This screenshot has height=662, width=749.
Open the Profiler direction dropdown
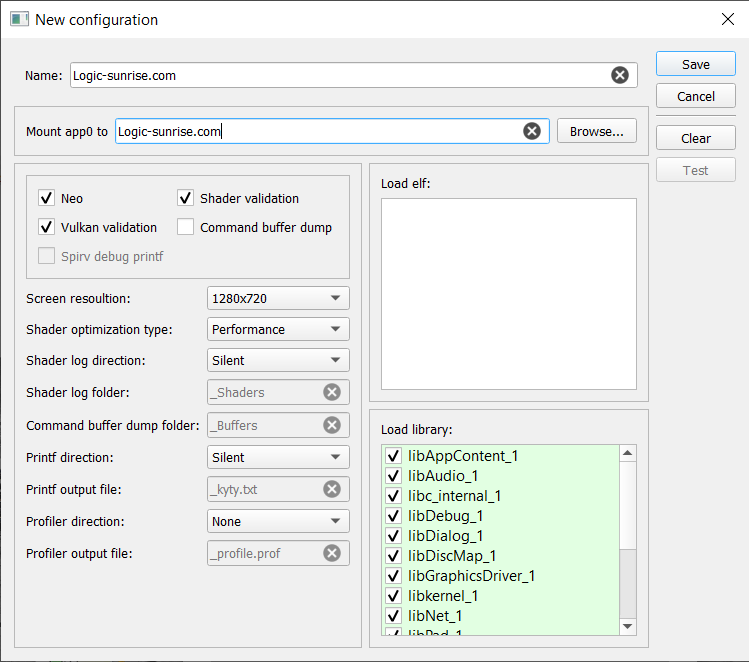[279, 522]
